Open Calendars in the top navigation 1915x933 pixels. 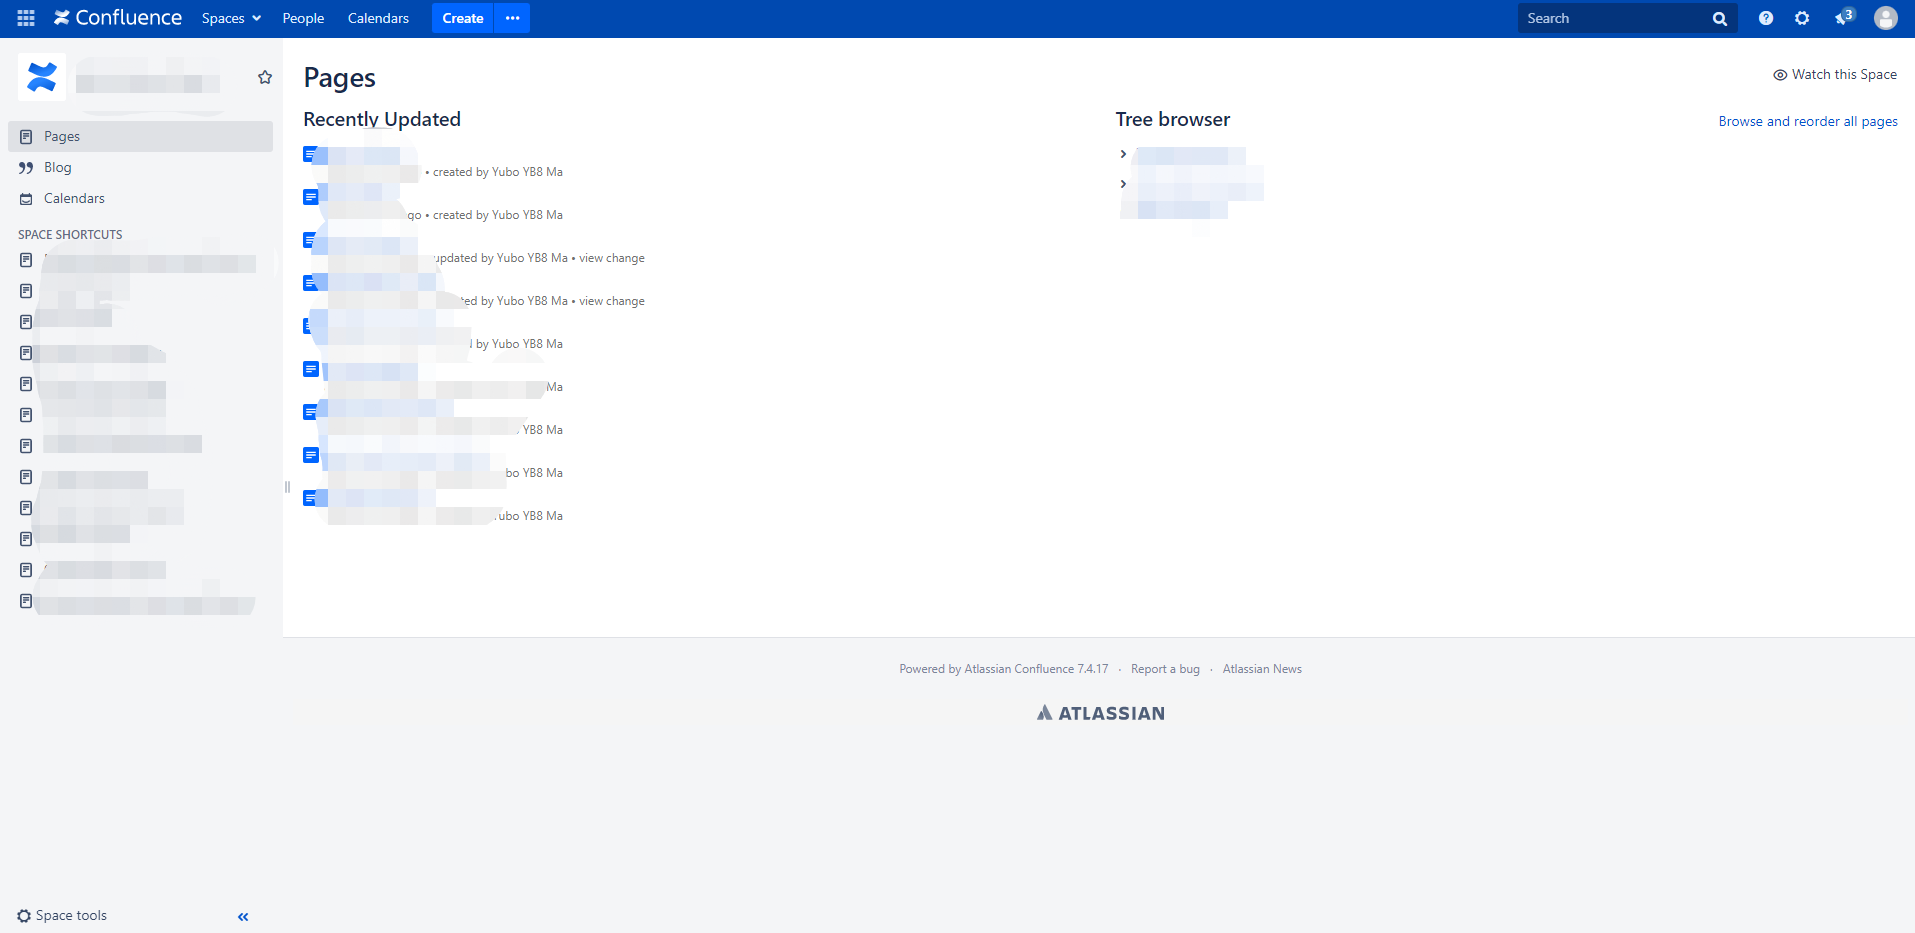tap(378, 18)
